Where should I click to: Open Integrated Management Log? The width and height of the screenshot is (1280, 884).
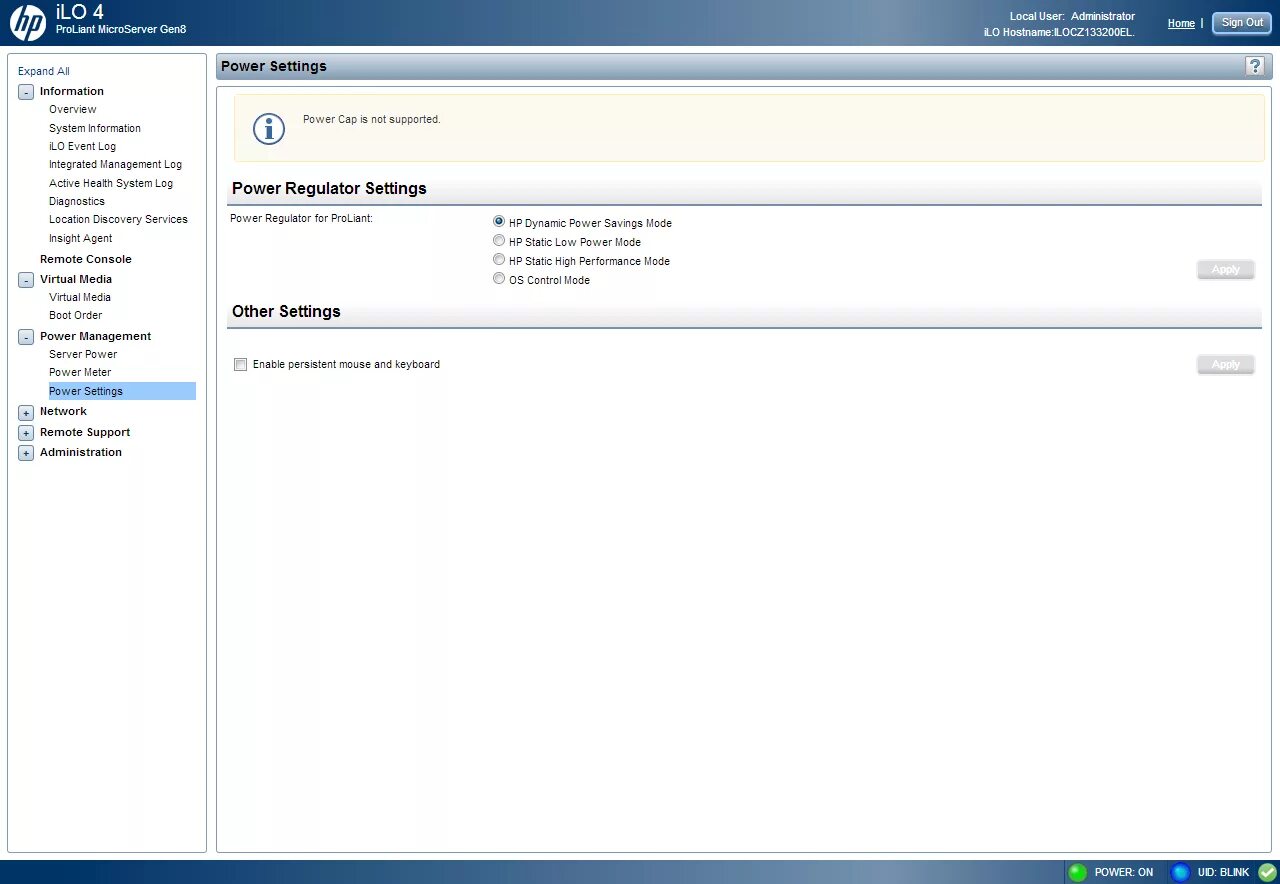click(115, 164)
